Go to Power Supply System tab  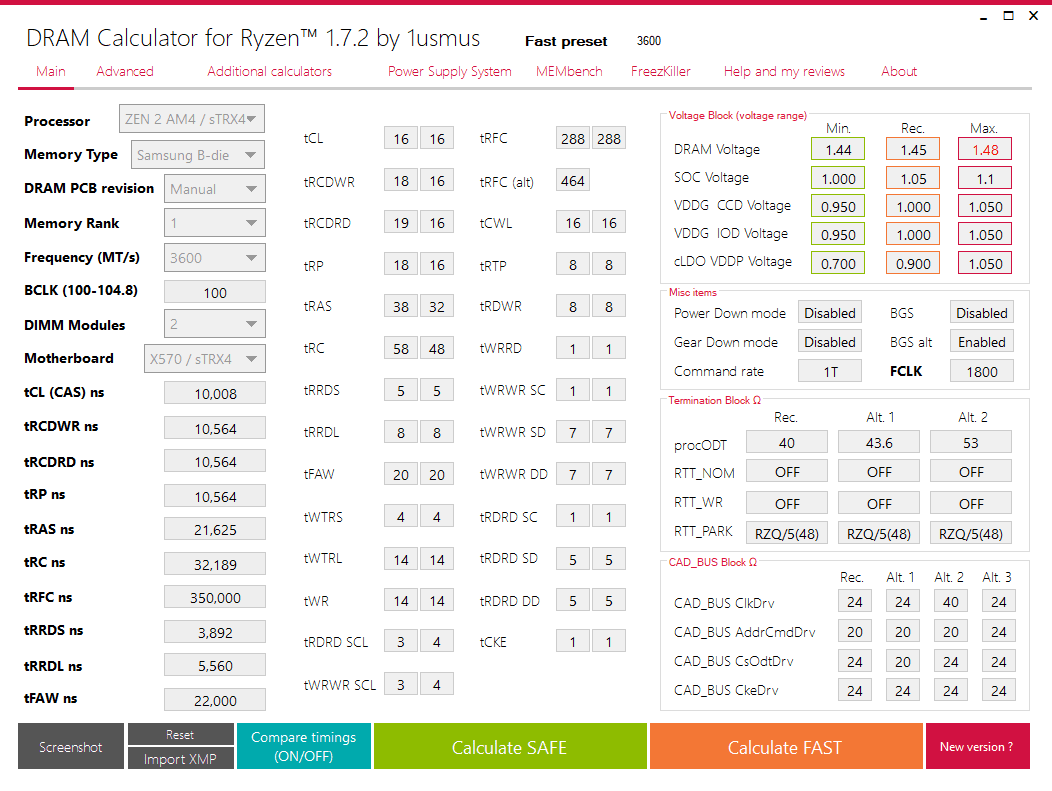pos(450,71)
